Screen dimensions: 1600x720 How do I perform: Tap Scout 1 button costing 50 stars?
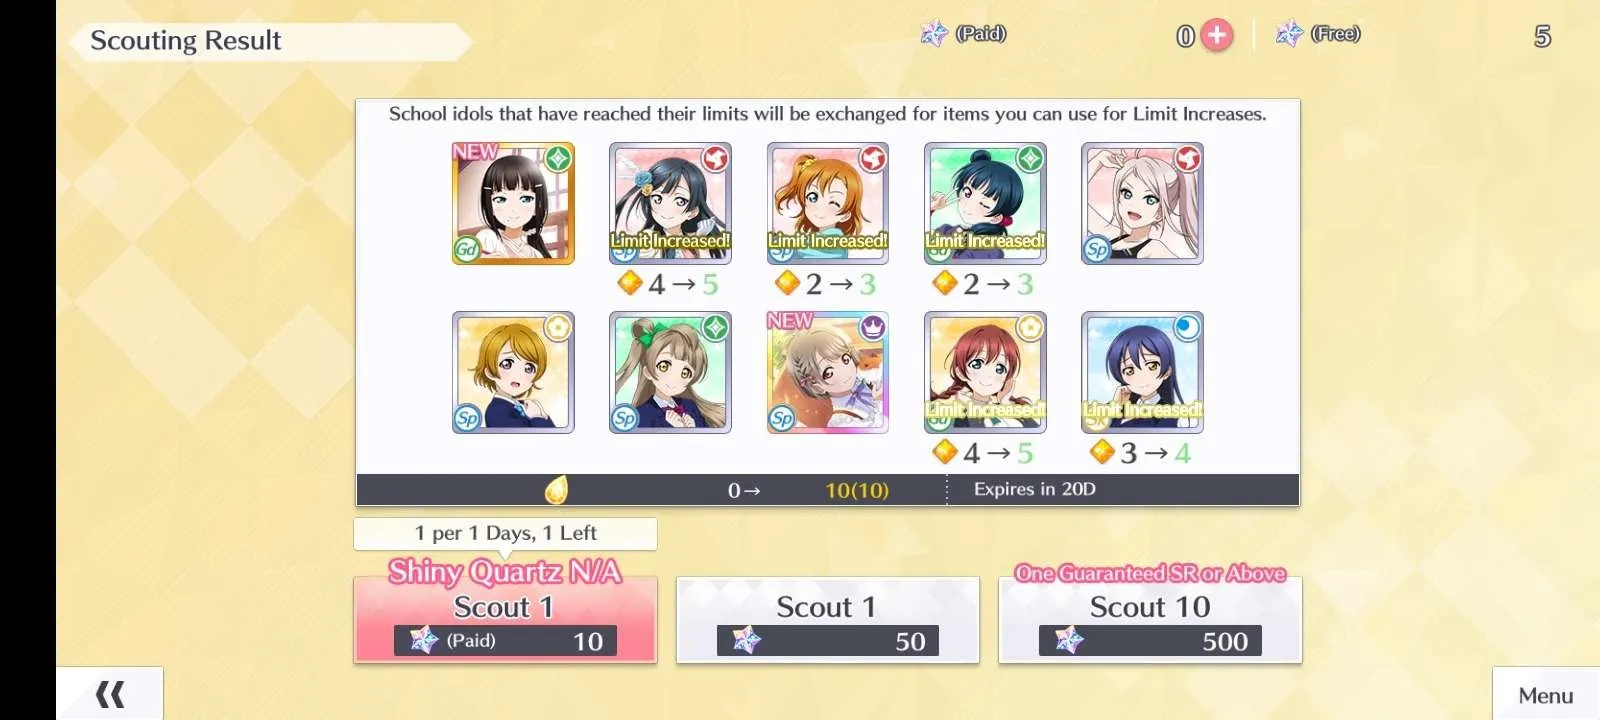click(828, 620)
